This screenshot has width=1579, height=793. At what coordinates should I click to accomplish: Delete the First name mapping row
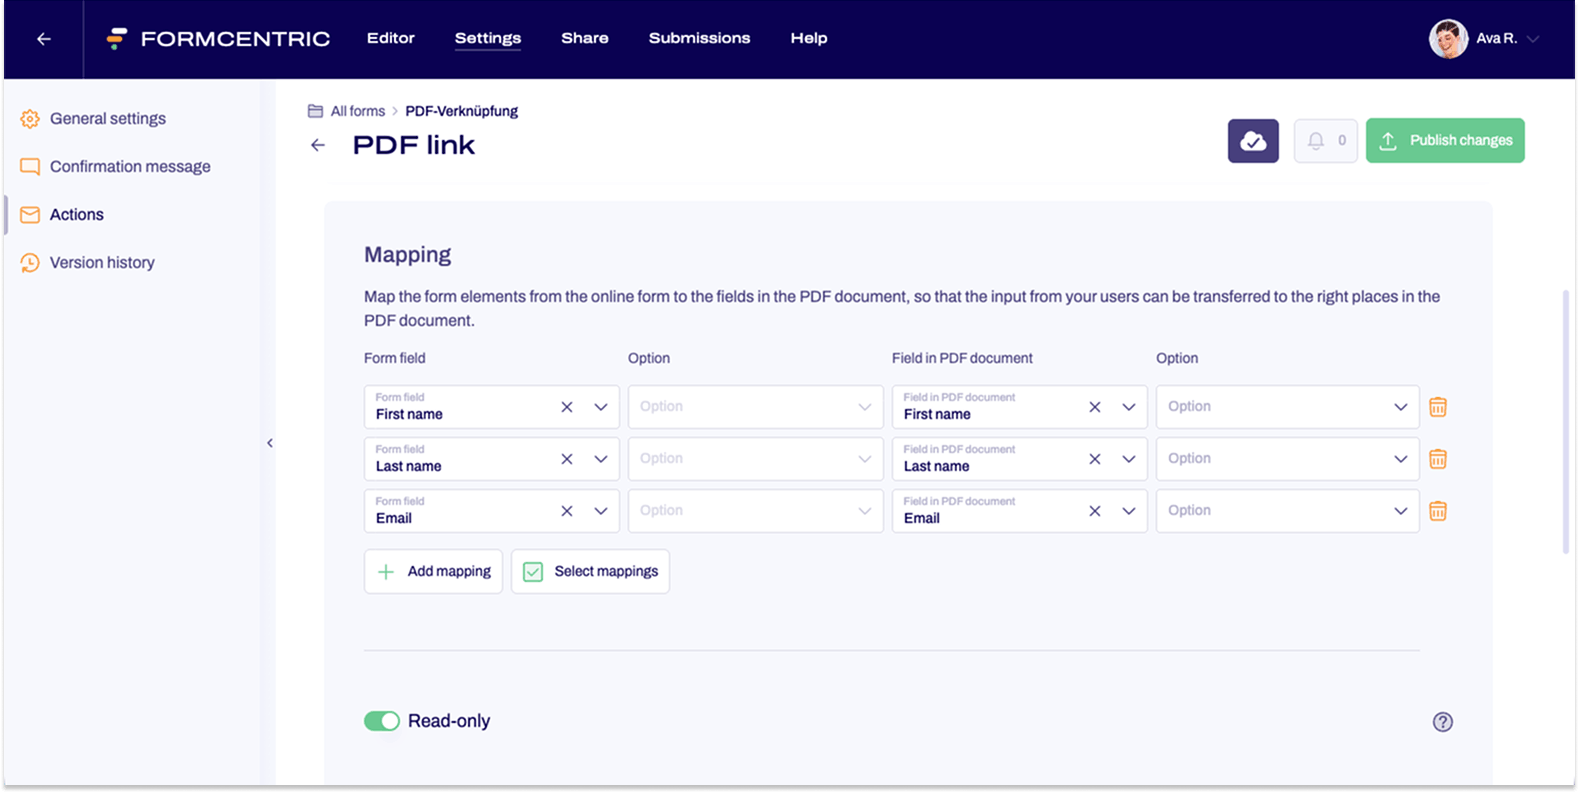click(1438, 407)
